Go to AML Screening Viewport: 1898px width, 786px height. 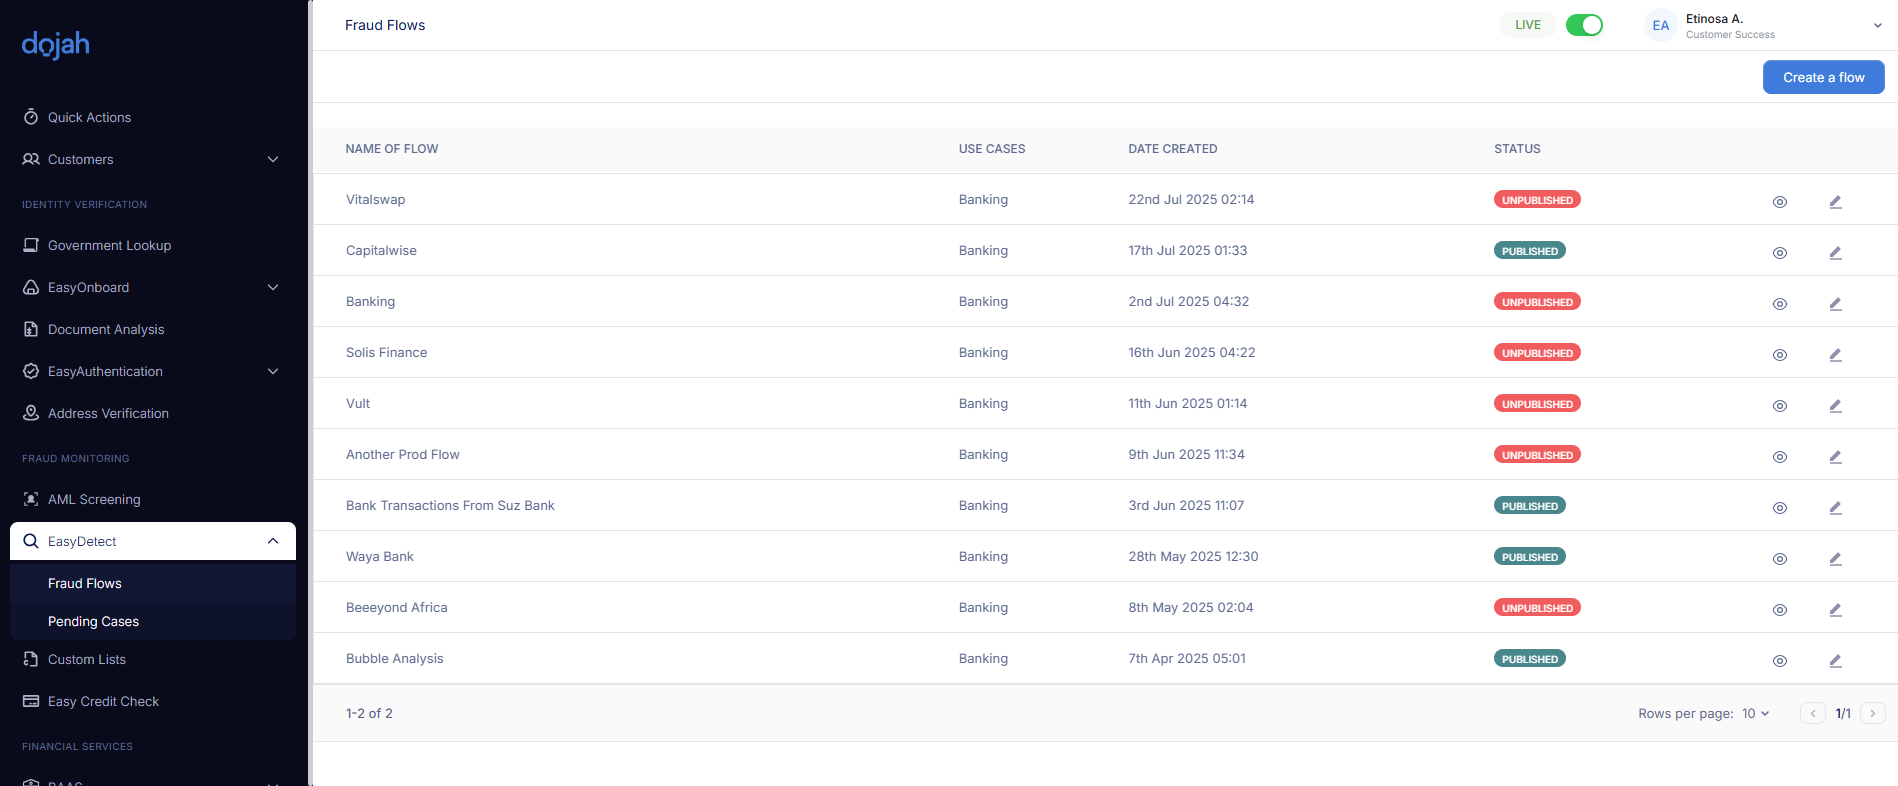click(94, 499)
